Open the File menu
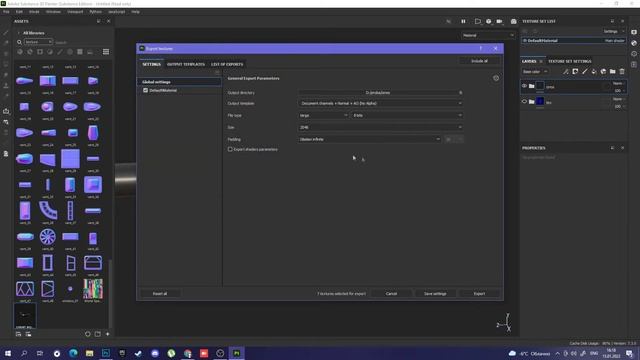The image size is (640, 360). point(6,12)
